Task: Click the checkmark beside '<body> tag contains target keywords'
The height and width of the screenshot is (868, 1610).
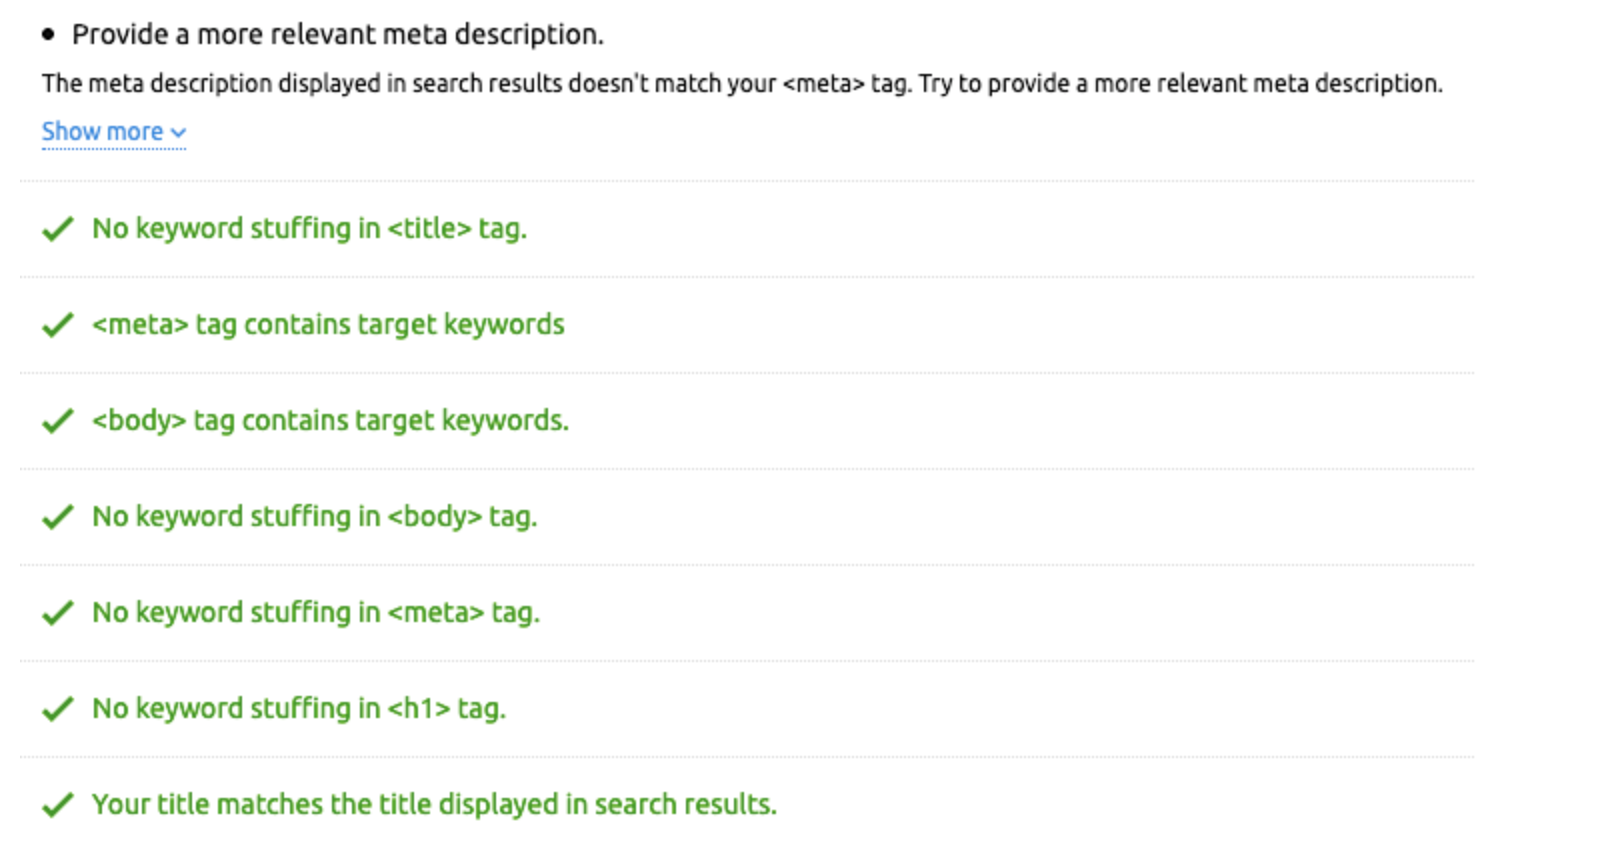Action: pyautogui.click(x=58, y=421)
